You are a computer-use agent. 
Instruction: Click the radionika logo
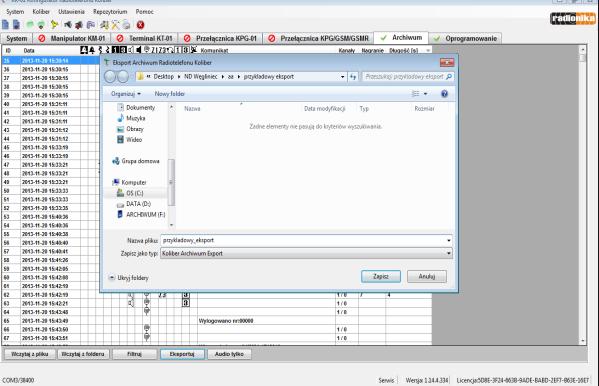point(573,18)
